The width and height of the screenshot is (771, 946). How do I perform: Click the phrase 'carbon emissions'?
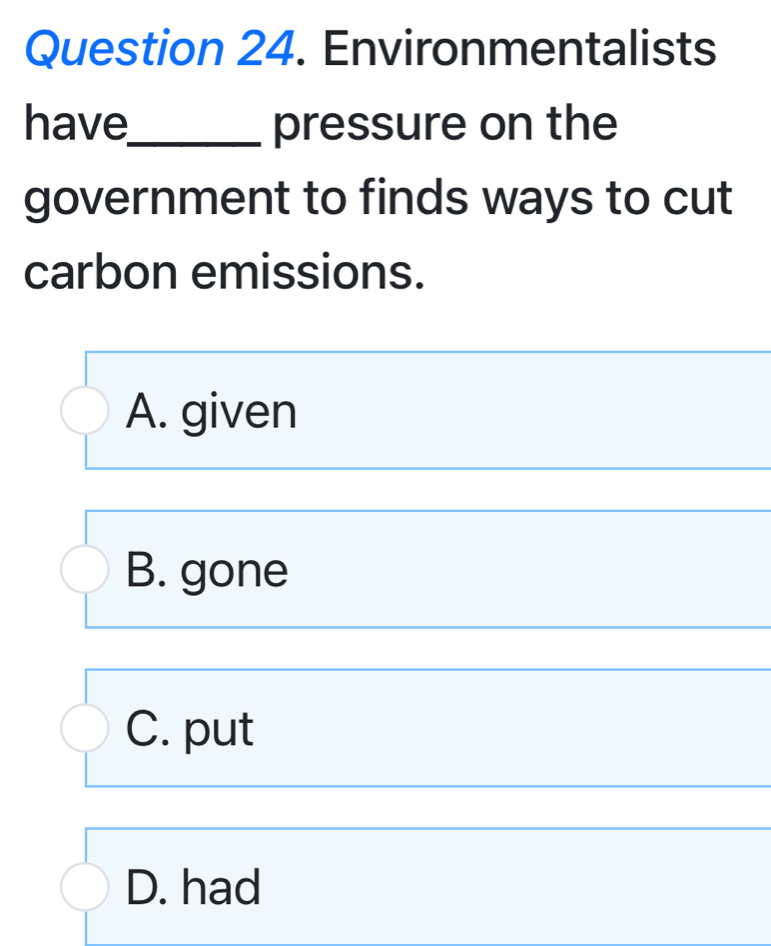(x=220, y=271)
